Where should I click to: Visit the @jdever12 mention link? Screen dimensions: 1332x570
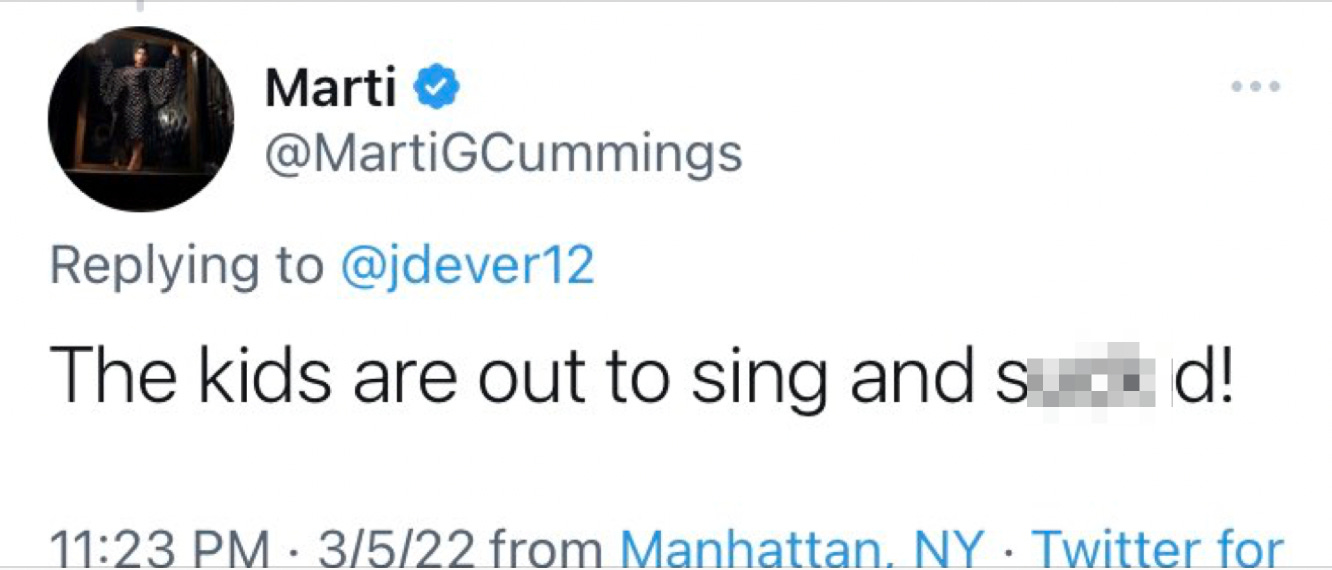click(x=467, y=266)
